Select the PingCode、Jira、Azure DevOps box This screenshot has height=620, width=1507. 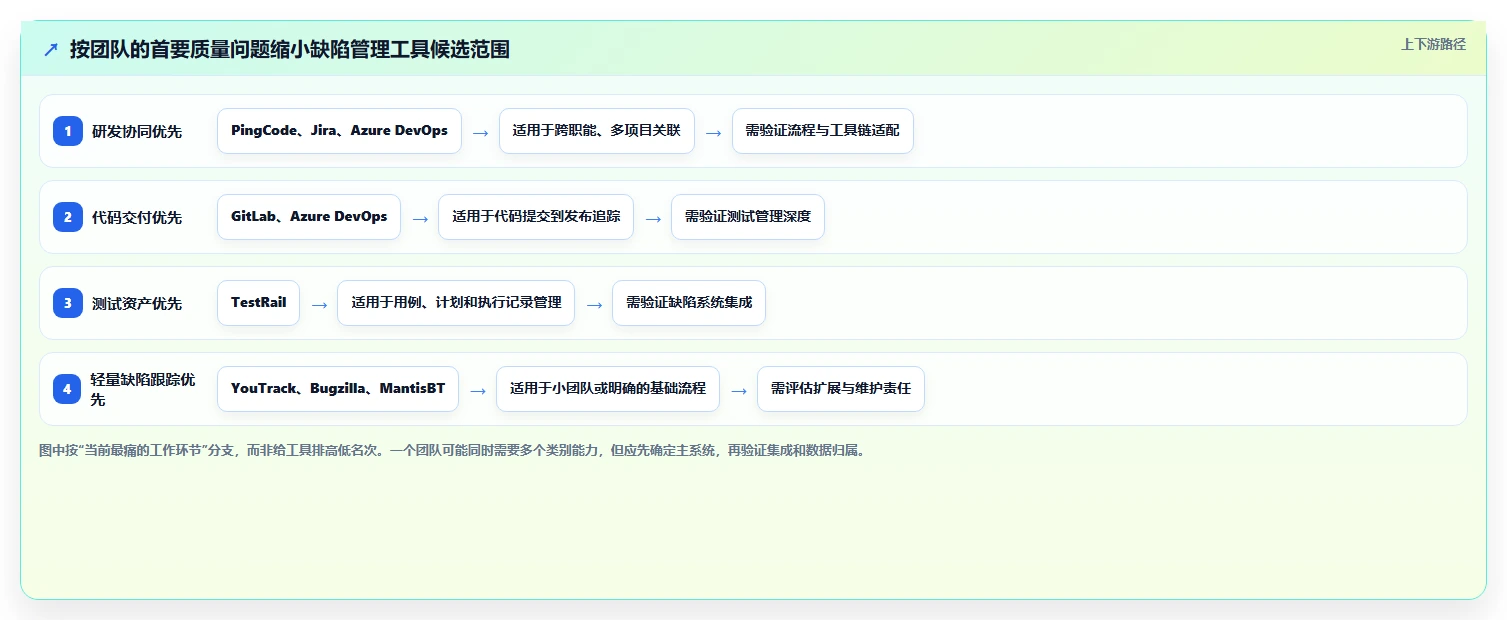(x=339, y=131)
